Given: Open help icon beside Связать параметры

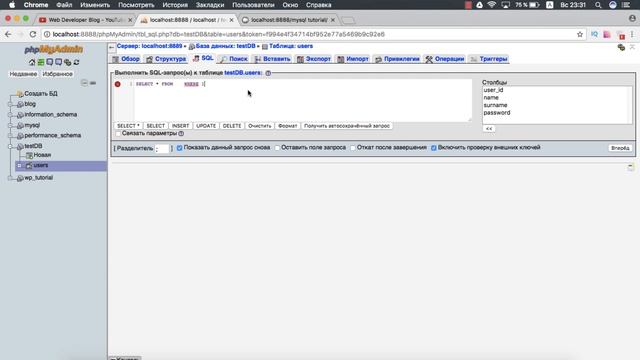Looking at the screenshot, I should (181, 133).
